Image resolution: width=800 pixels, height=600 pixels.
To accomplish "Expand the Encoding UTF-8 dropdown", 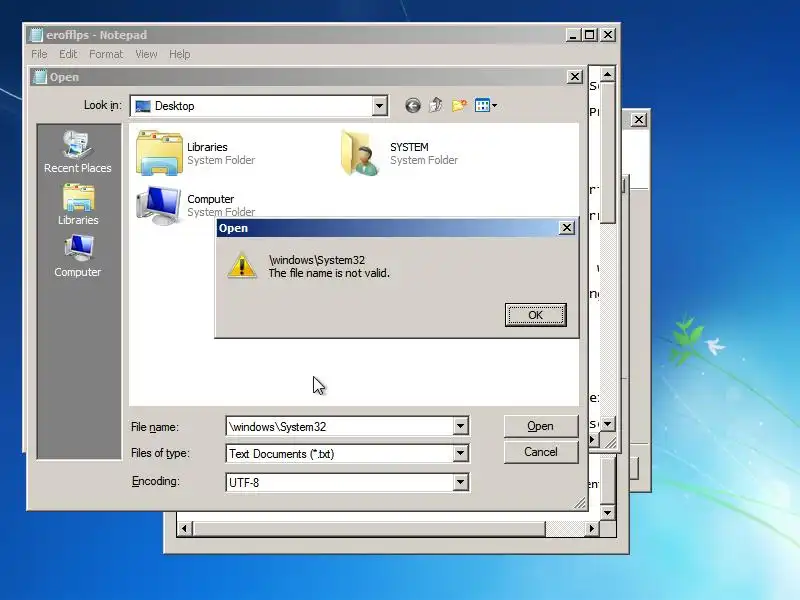I will coord(460,482).
